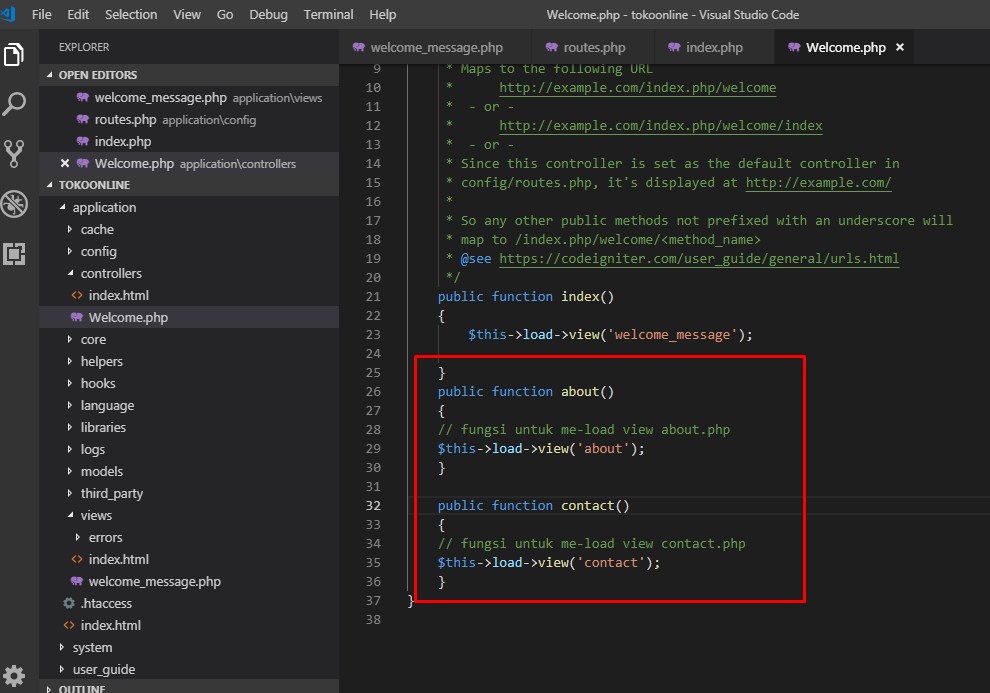
Task: Select Welcome.php in controllers folder
Action: (x=189, y=317)
